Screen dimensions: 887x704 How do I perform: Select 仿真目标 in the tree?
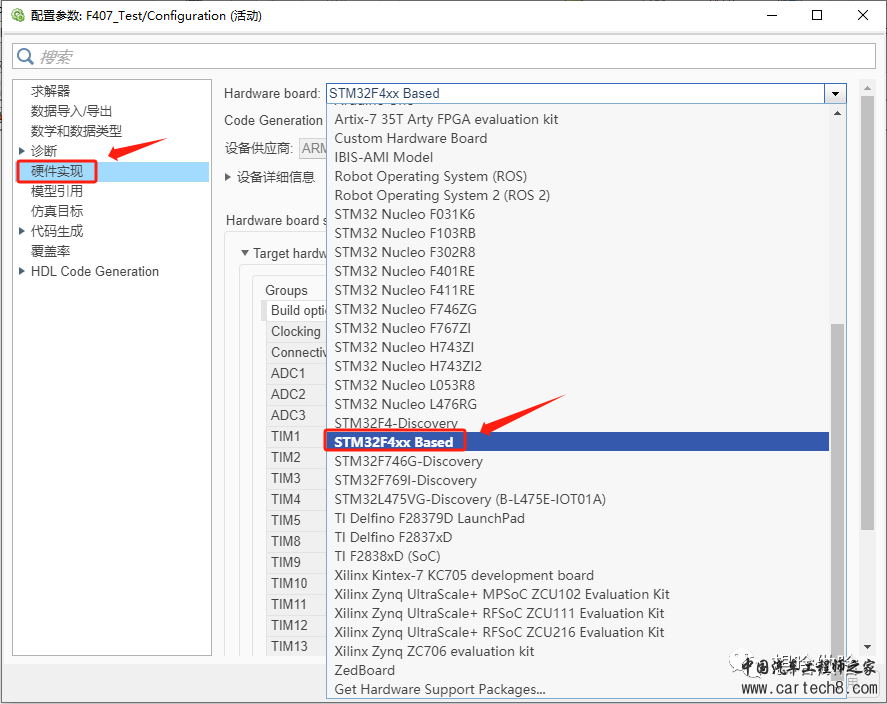57,211
